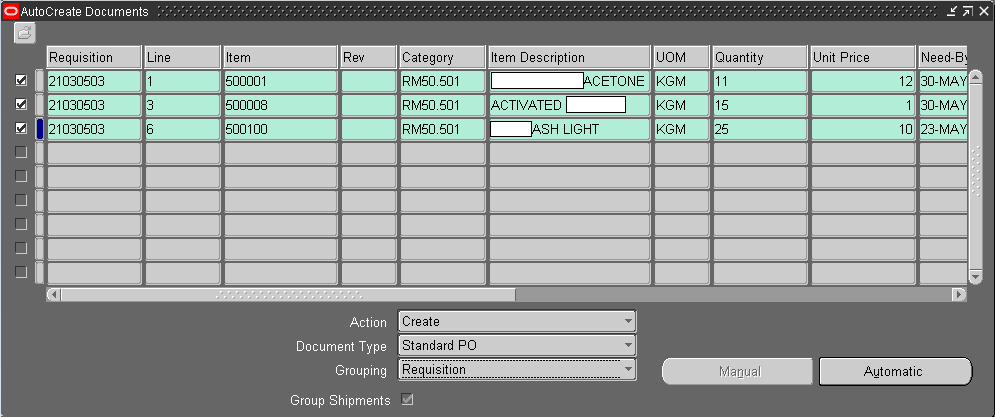Uncheck the checkbox for requisition line 3
The height and width of the screenshot is (417, 995).
21,105
